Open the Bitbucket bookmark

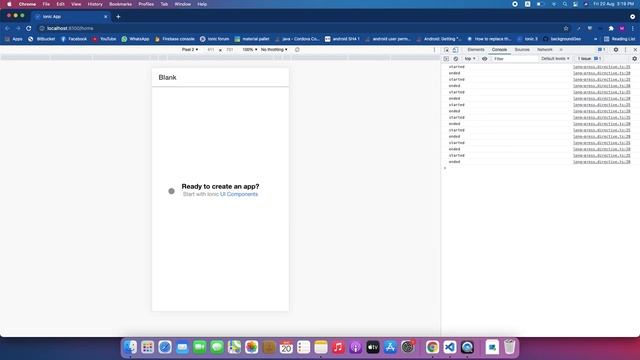(x=42, y=39)
